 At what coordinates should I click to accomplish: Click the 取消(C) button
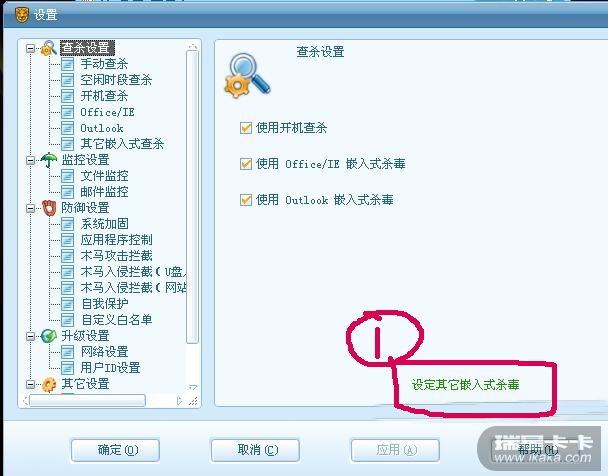click(255, 450)
